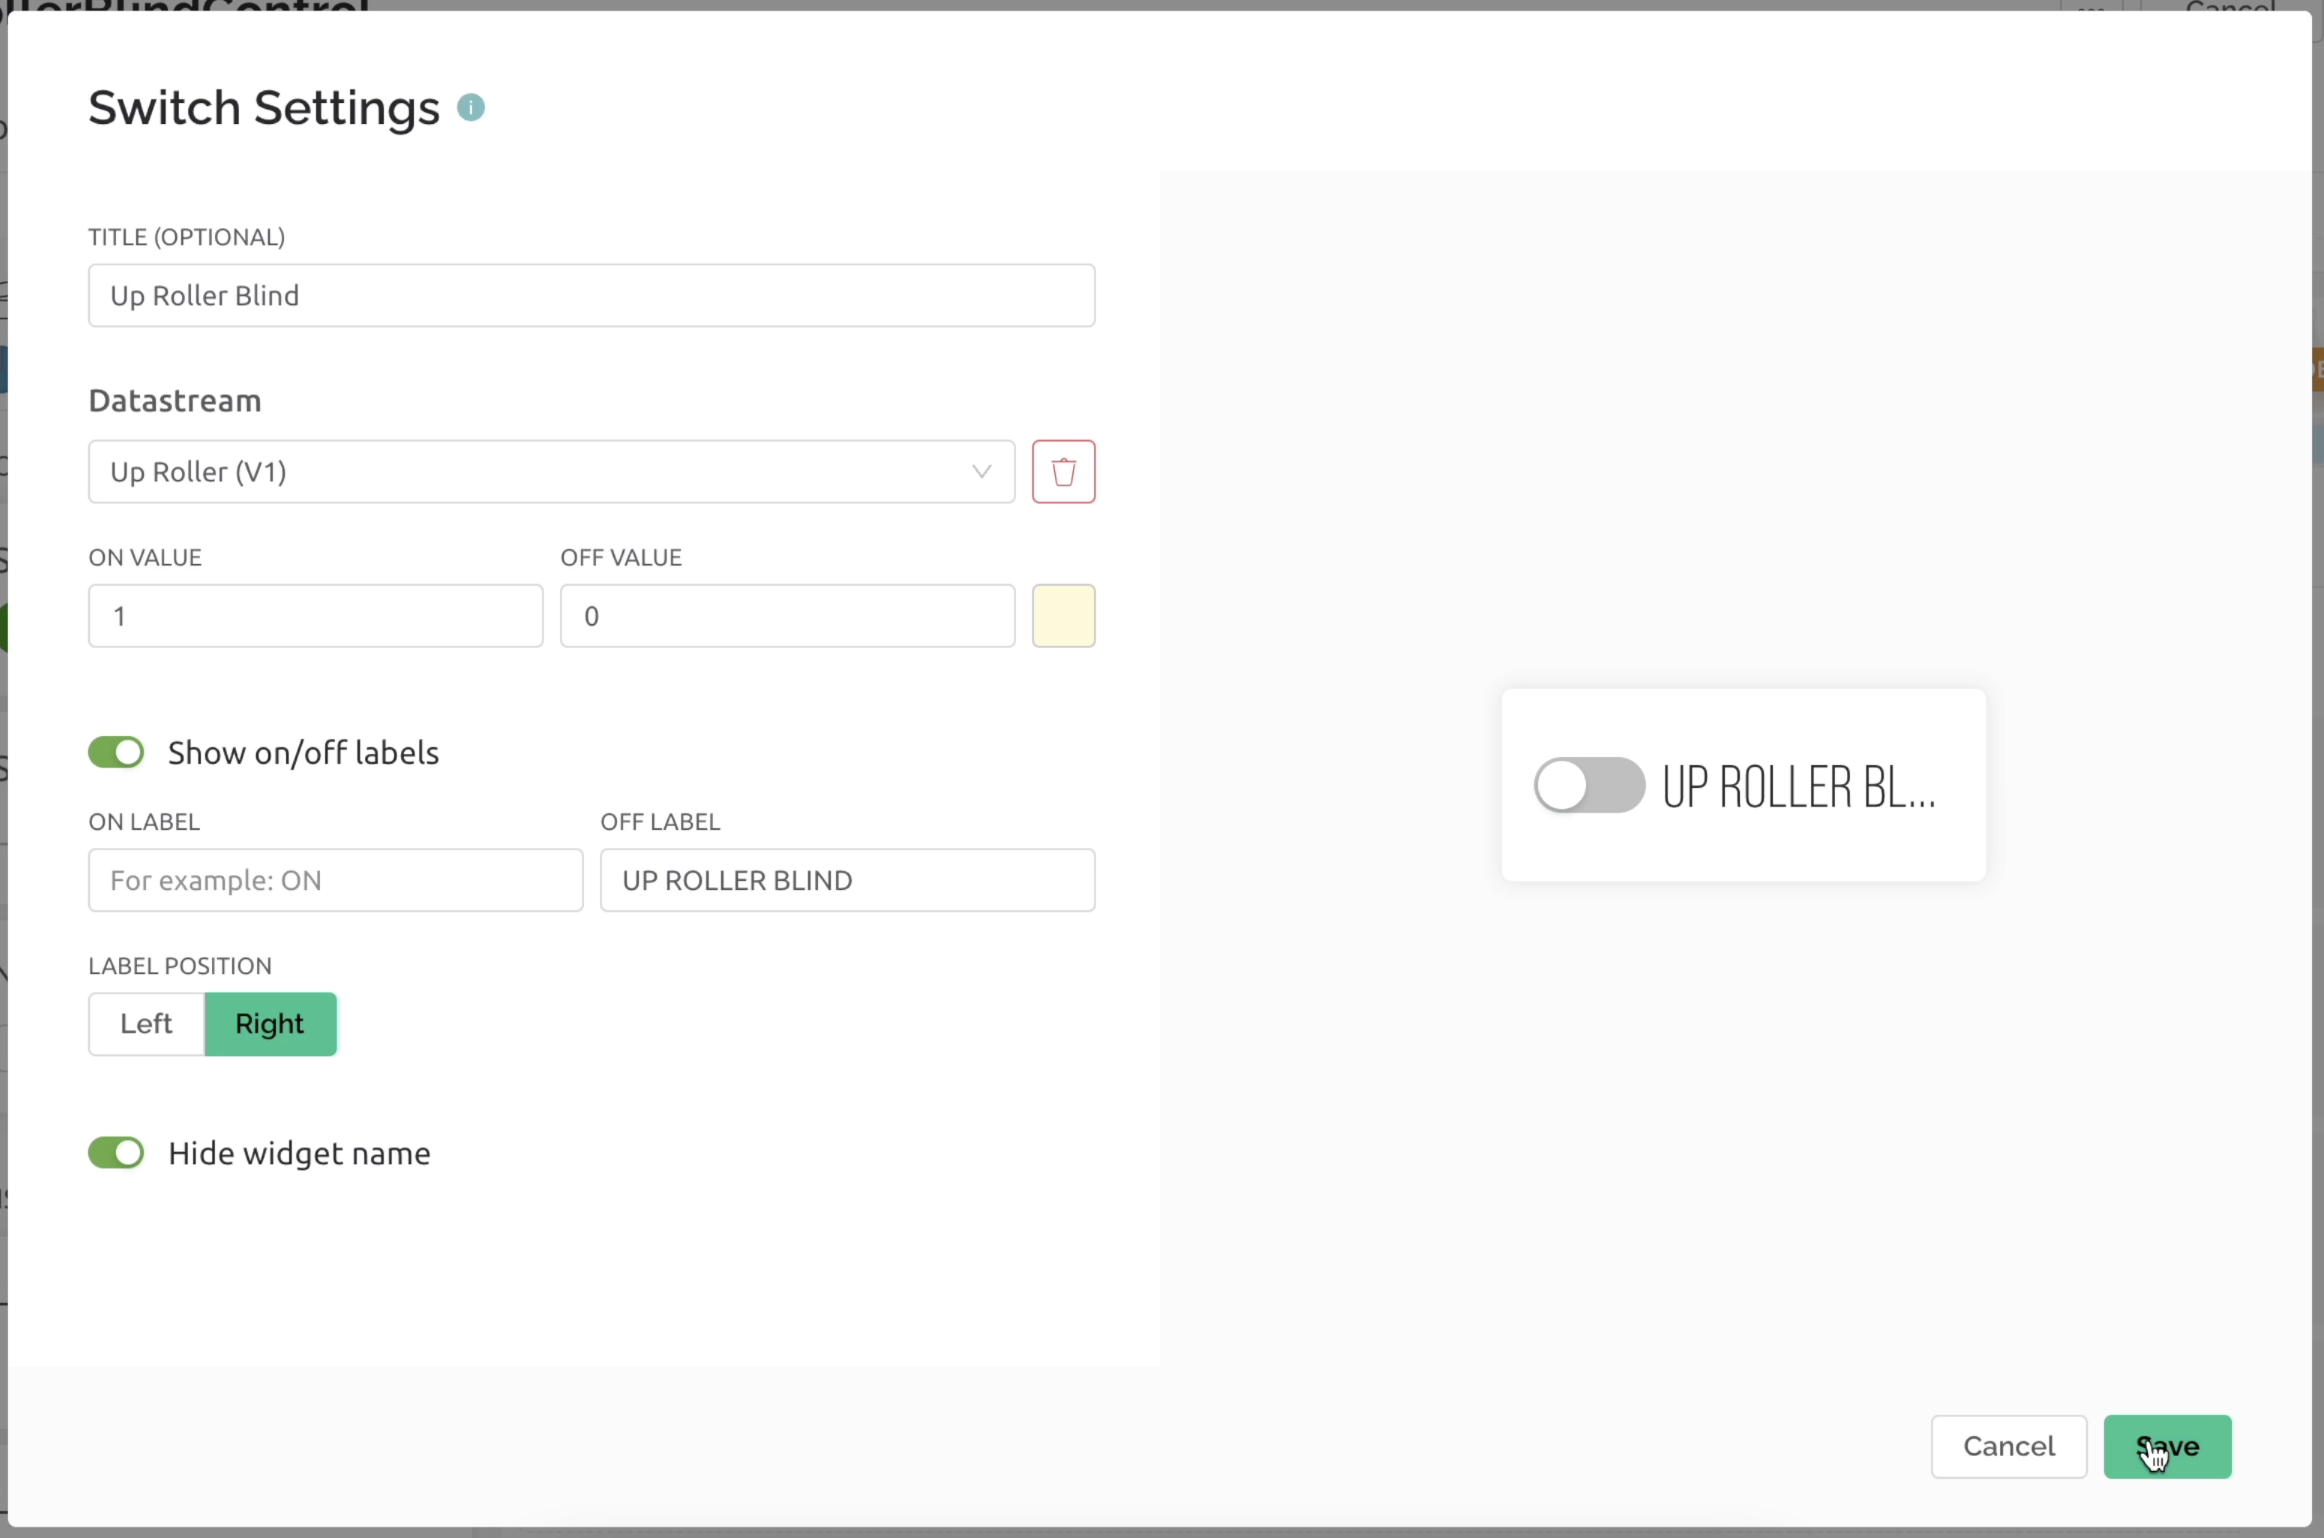The width and height of the screenshot is (2324, 1538).
Task: Save the switch settings
Action: pyautogui.click(x=2167, y=1446)
